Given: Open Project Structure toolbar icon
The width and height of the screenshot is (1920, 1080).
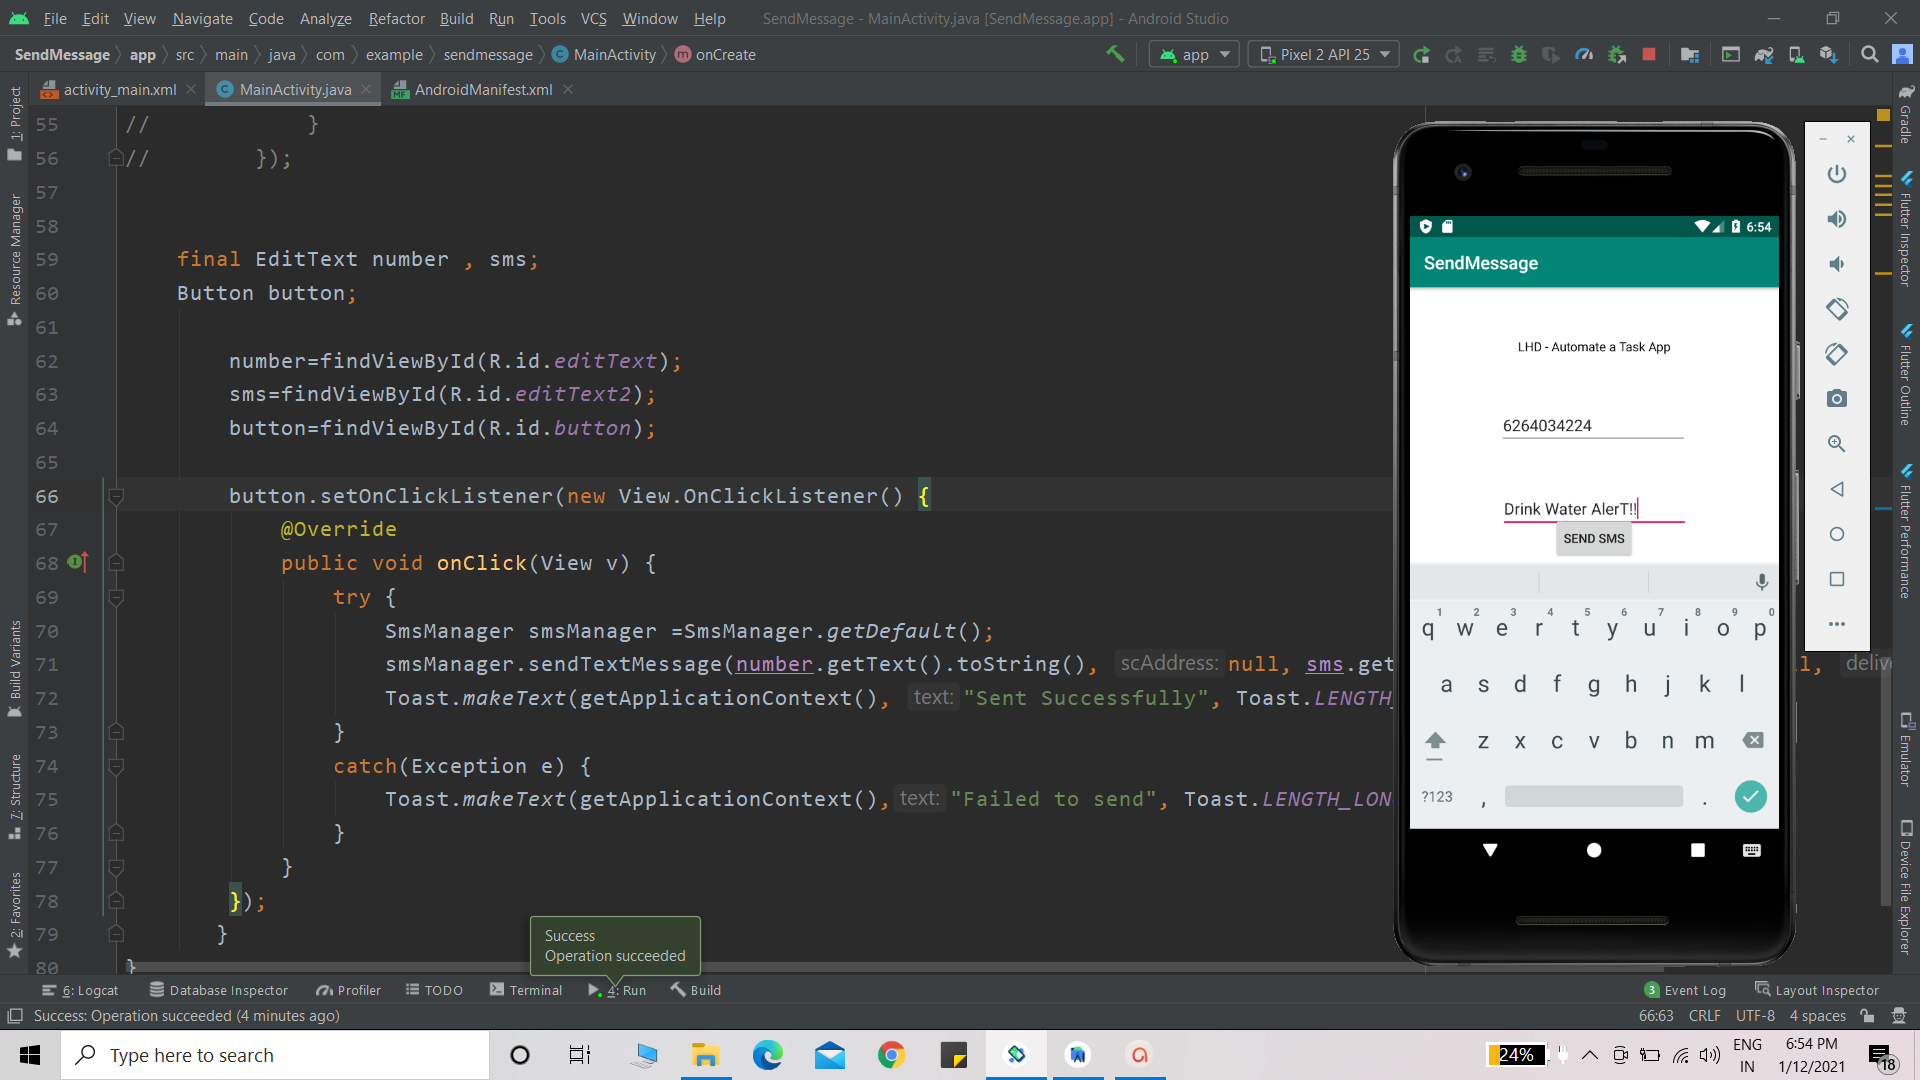Looking at the screenshot, I should (1690, 54).
